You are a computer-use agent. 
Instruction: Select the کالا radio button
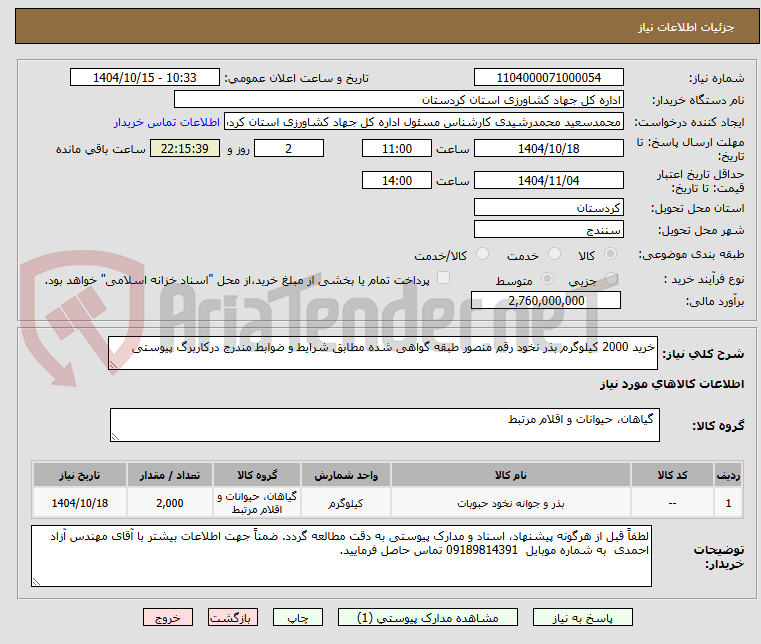(610, 254)
